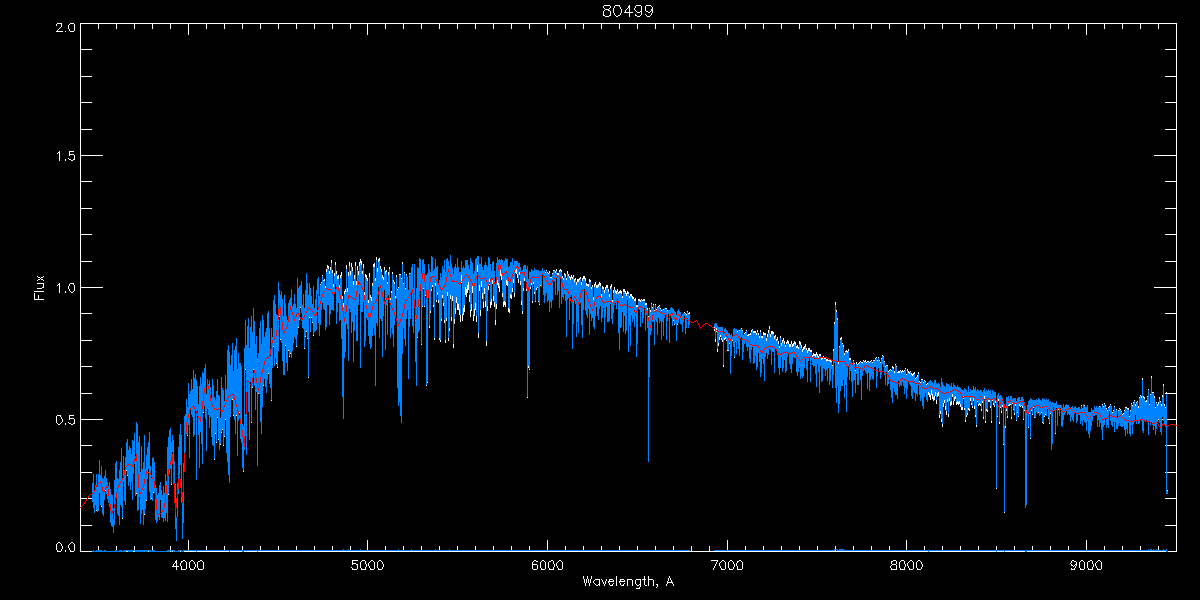Select the 5000 wavelength tick label
Screen dimensions: 1200x600
point(367,562)
